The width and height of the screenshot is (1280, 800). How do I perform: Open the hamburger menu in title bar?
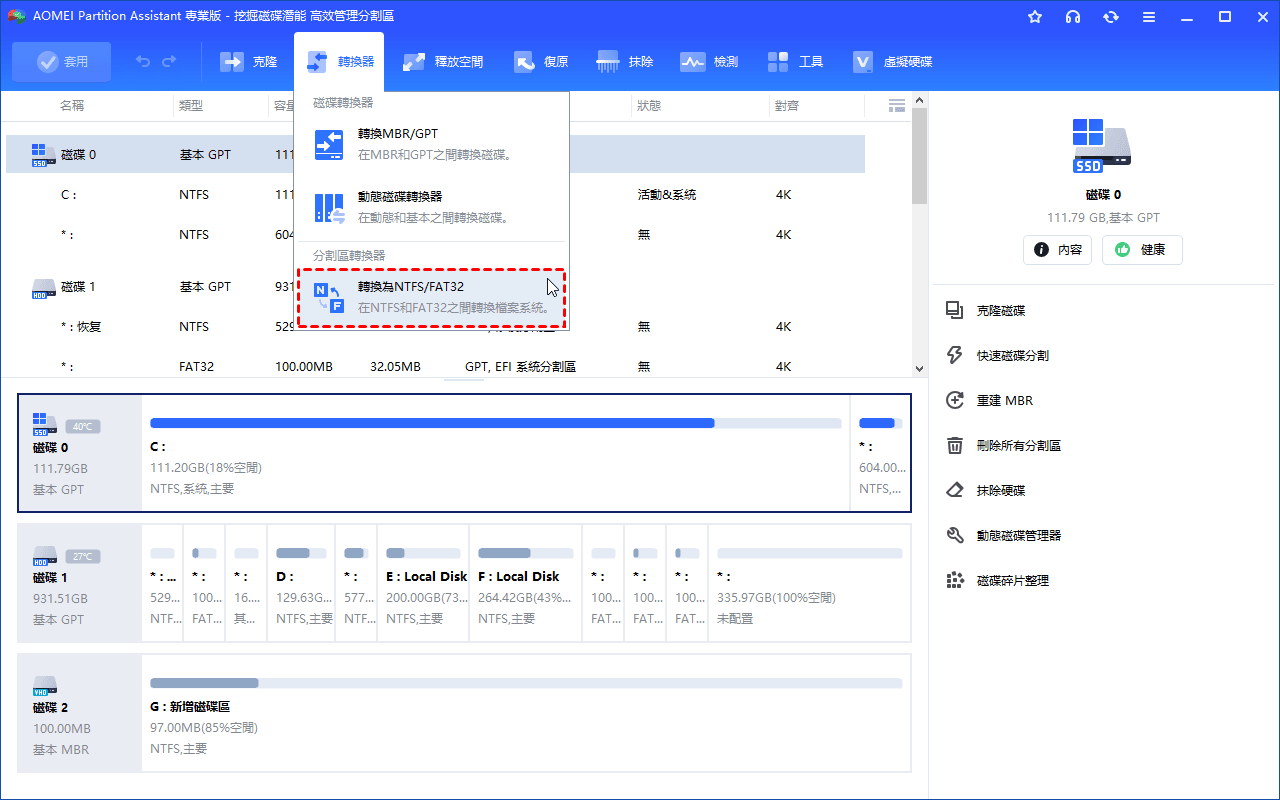(x=1148, y=17)
